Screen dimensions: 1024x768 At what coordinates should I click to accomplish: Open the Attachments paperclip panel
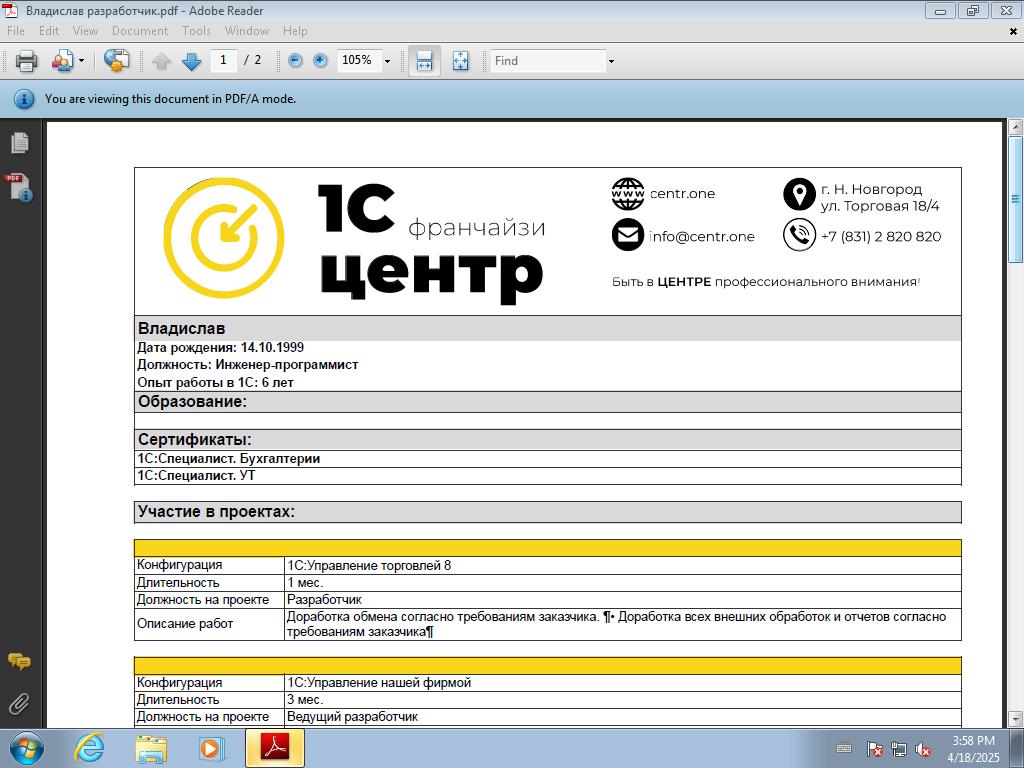point(19,704)
